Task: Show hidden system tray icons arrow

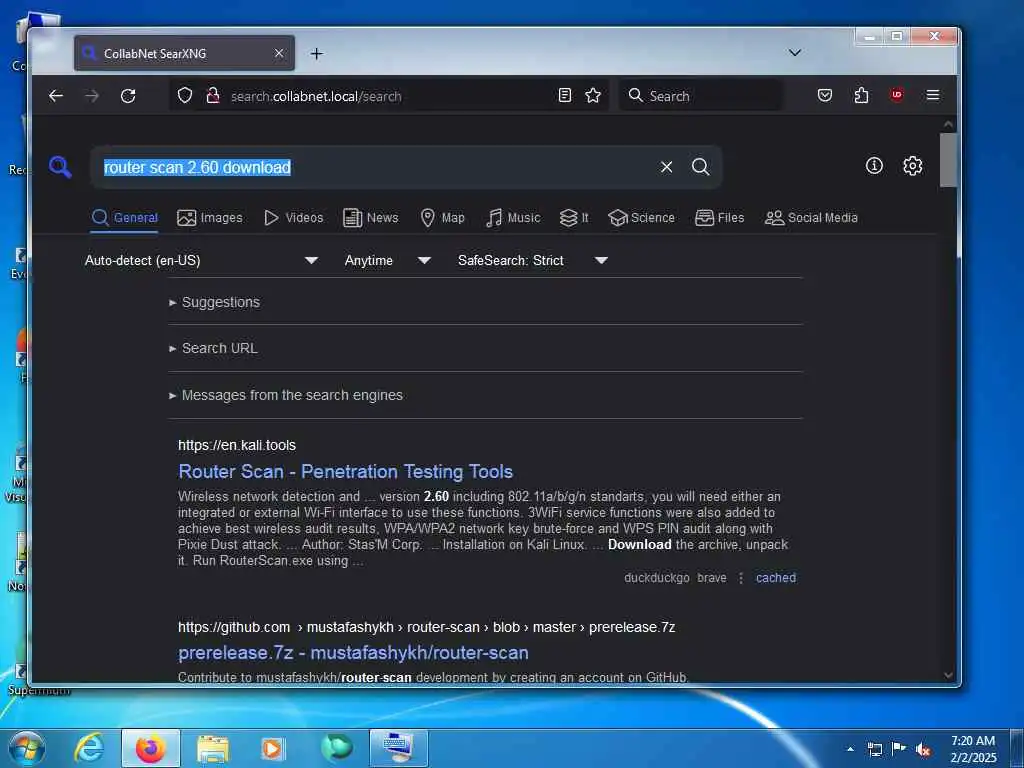Action: 850,749
